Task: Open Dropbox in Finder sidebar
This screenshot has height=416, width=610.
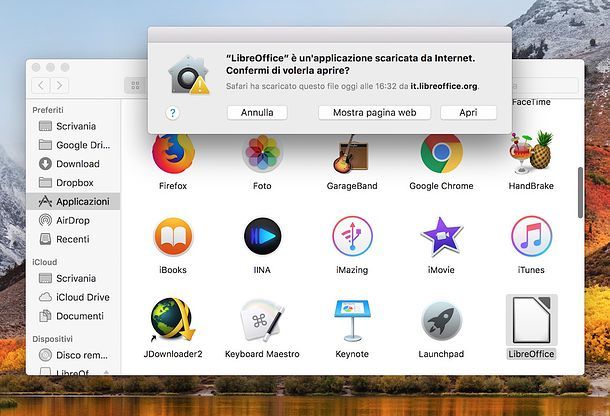Action: (x=73, y=183)
